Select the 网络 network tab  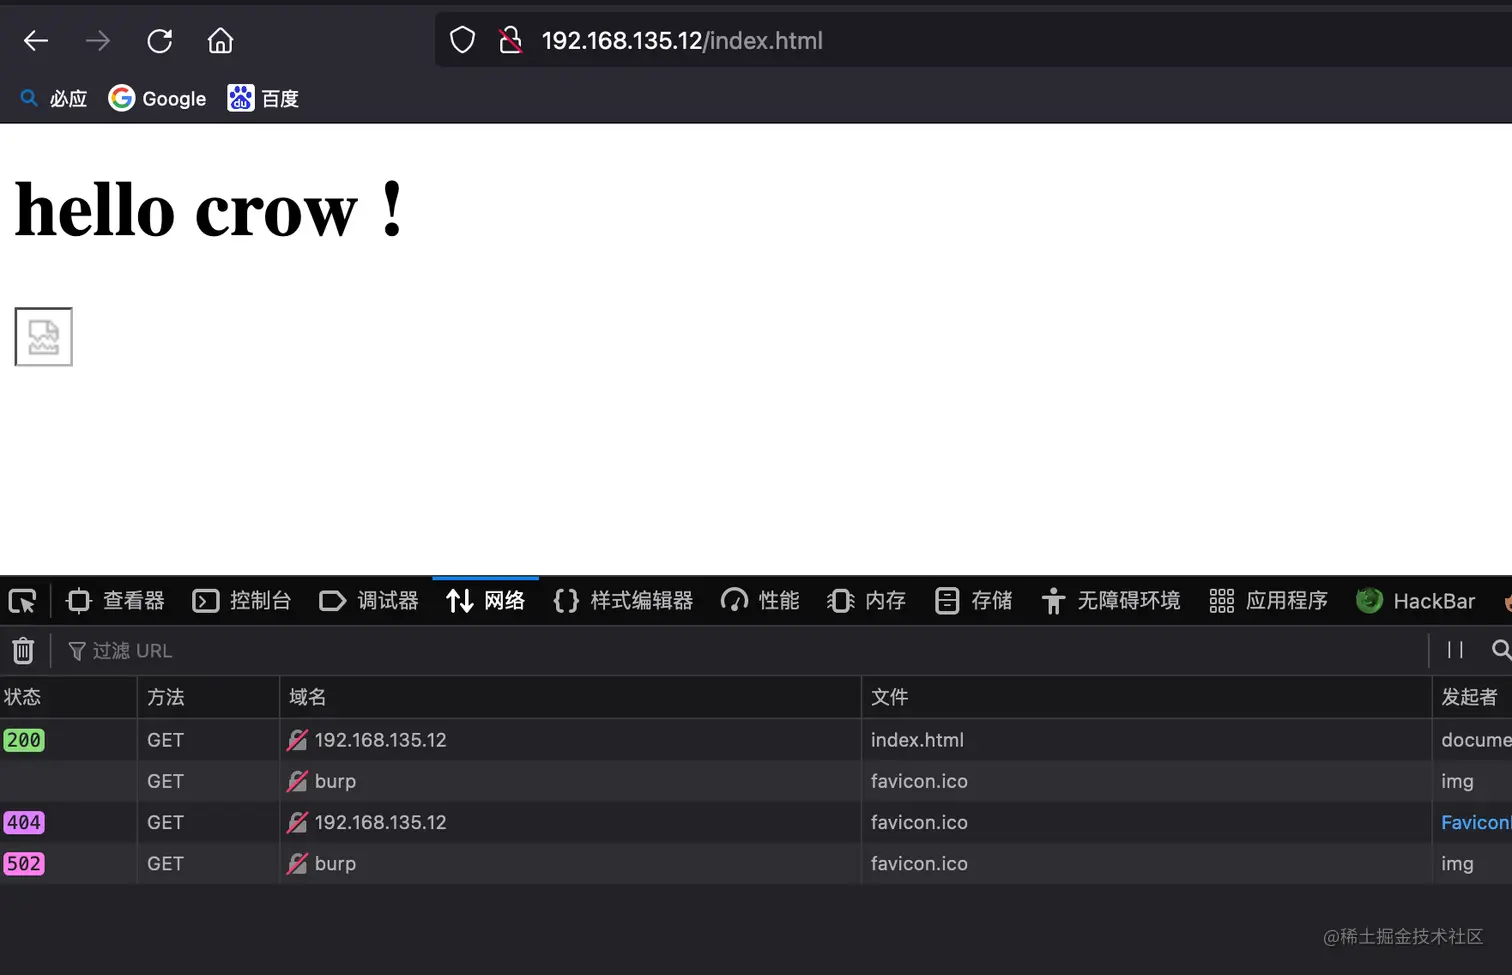click(485, 601)
